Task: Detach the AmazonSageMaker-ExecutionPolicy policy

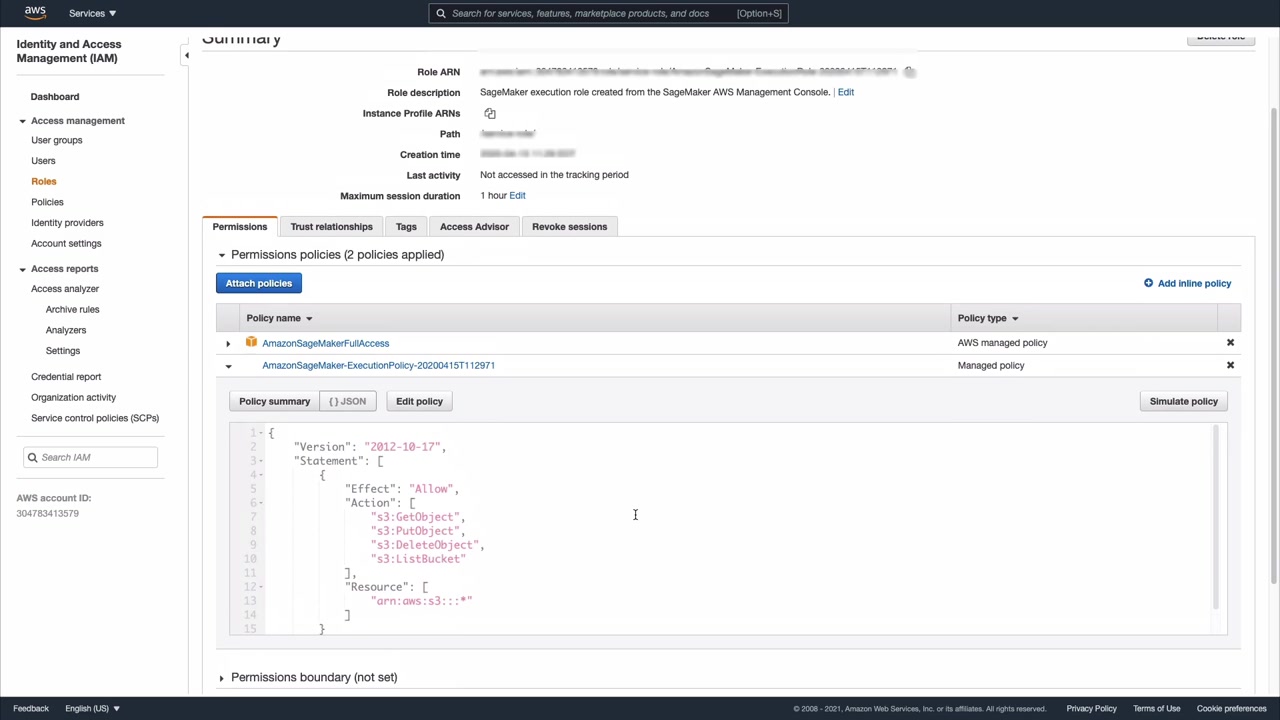Action: tap(1231, 366)
